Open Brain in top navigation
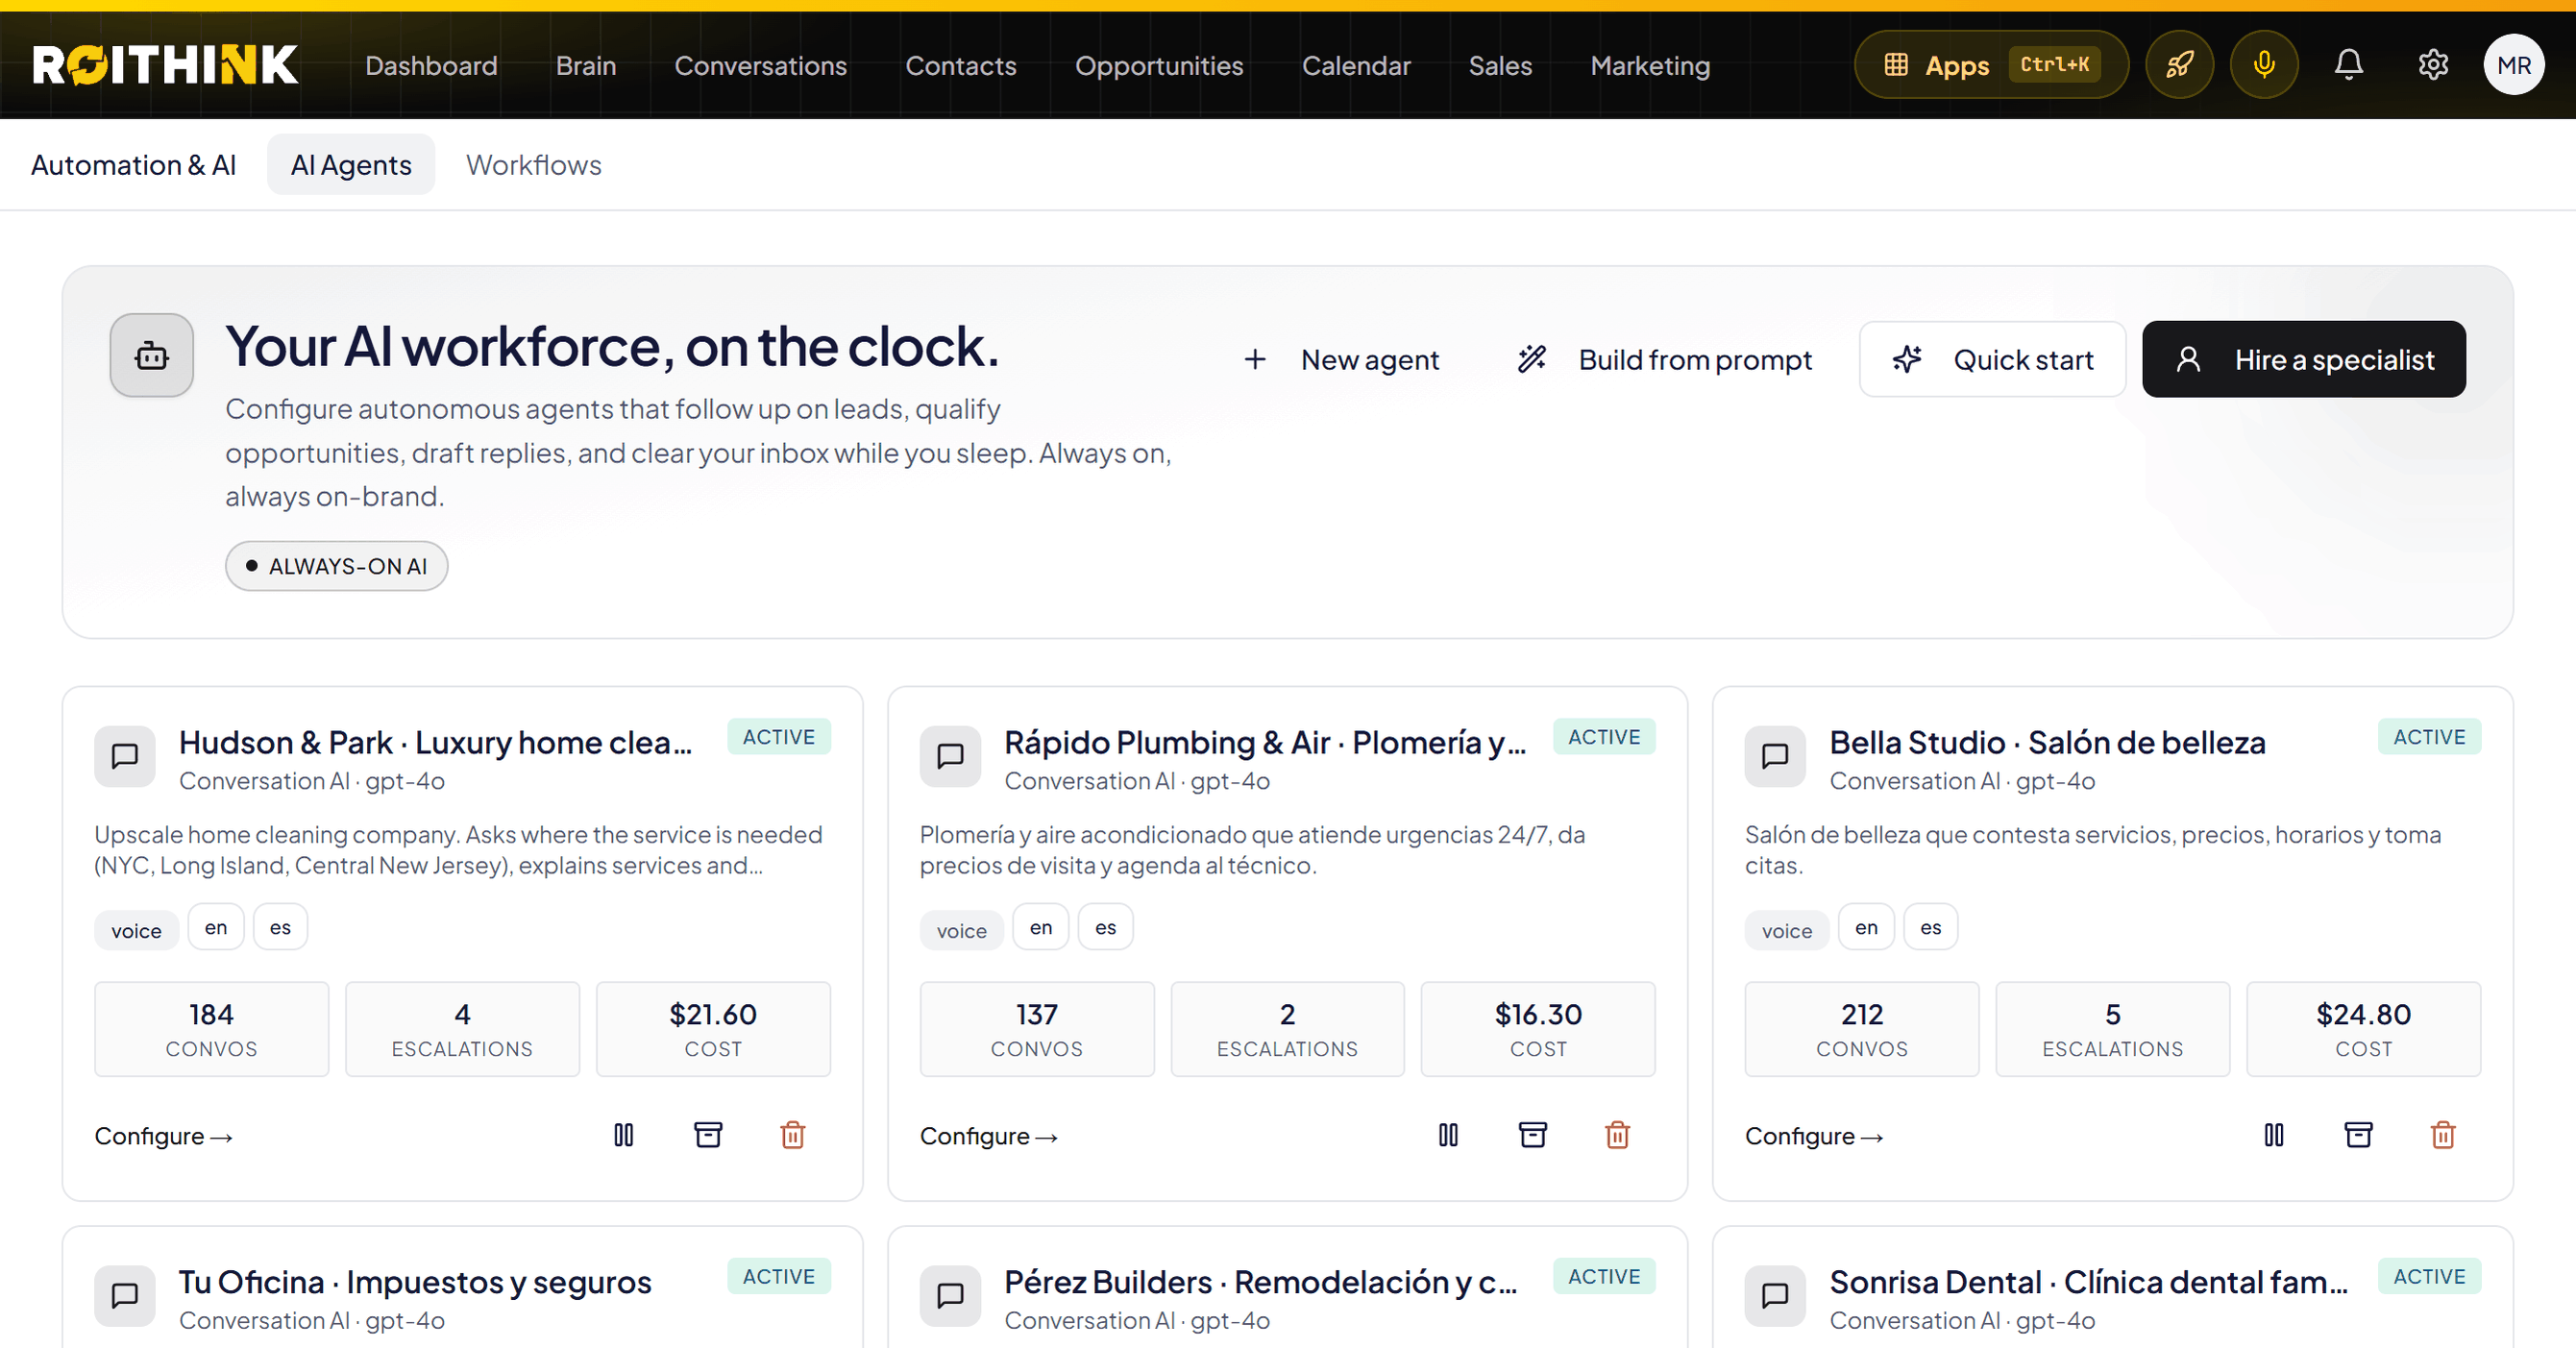 [586, 65]
